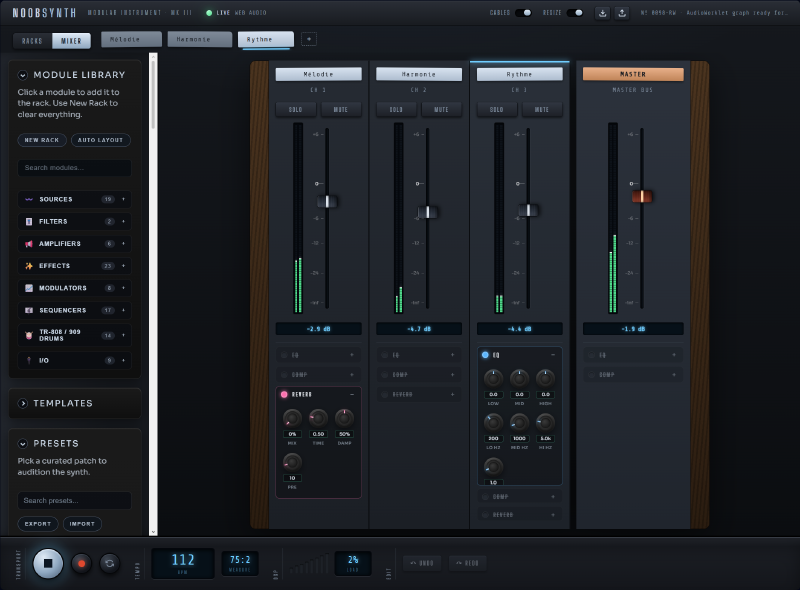This screenshot has height=590, width=800.
Task: Click the Sources waveform icon
Action: coord(29,199)
